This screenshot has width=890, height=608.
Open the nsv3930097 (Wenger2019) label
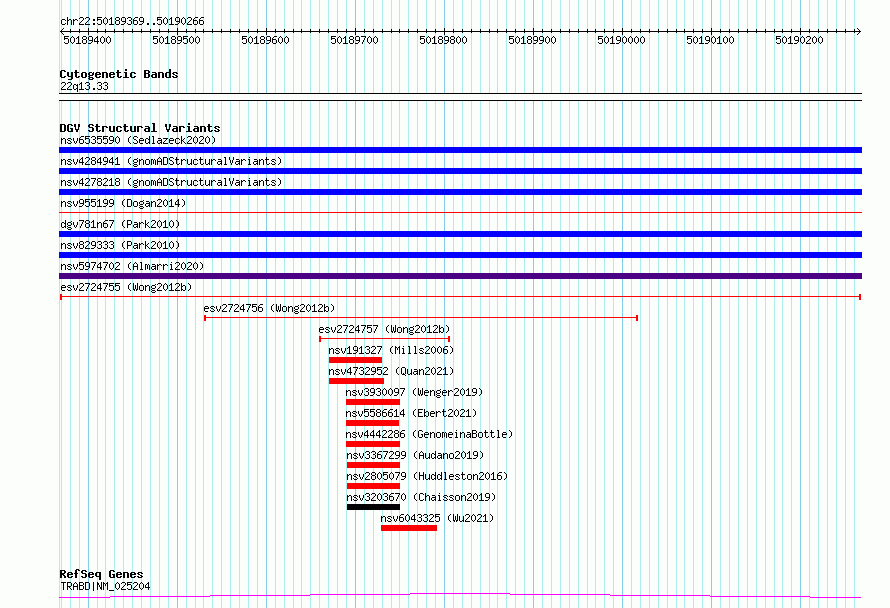tap(414, 392)
